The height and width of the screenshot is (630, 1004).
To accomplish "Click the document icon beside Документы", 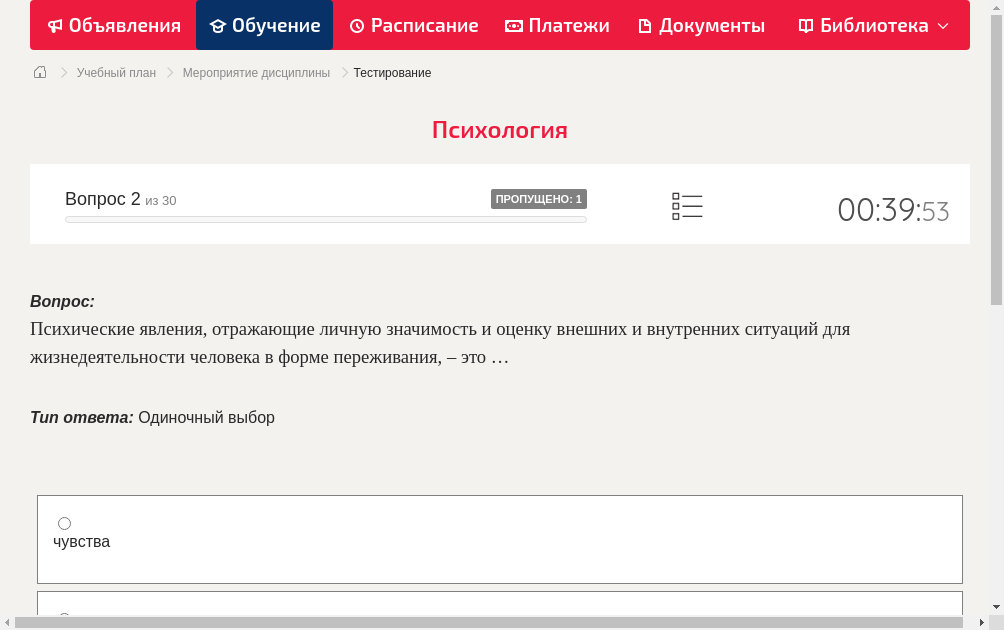I will pos(646,25).
